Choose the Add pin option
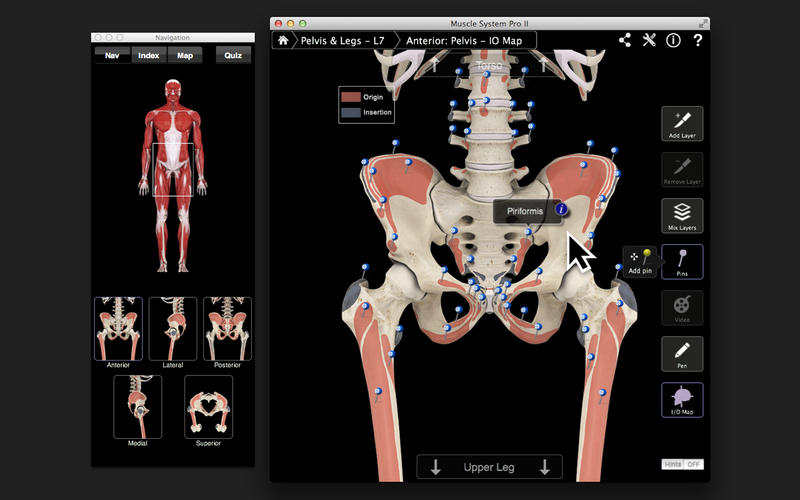800x500 pixels. 640,262
